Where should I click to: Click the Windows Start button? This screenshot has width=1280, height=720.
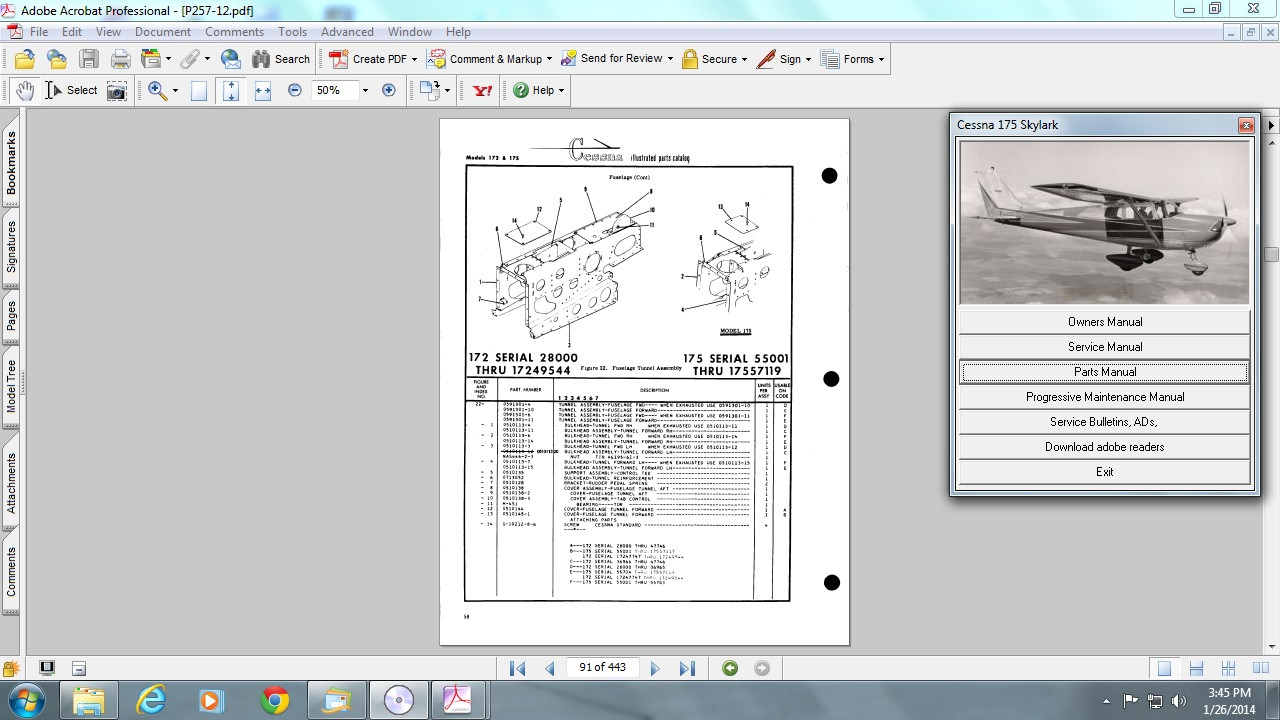[x=24, y=698]
